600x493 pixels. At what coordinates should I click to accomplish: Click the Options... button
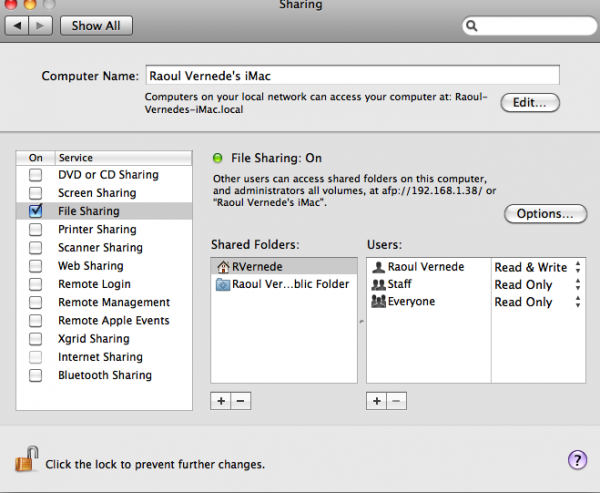pos(545,214)
